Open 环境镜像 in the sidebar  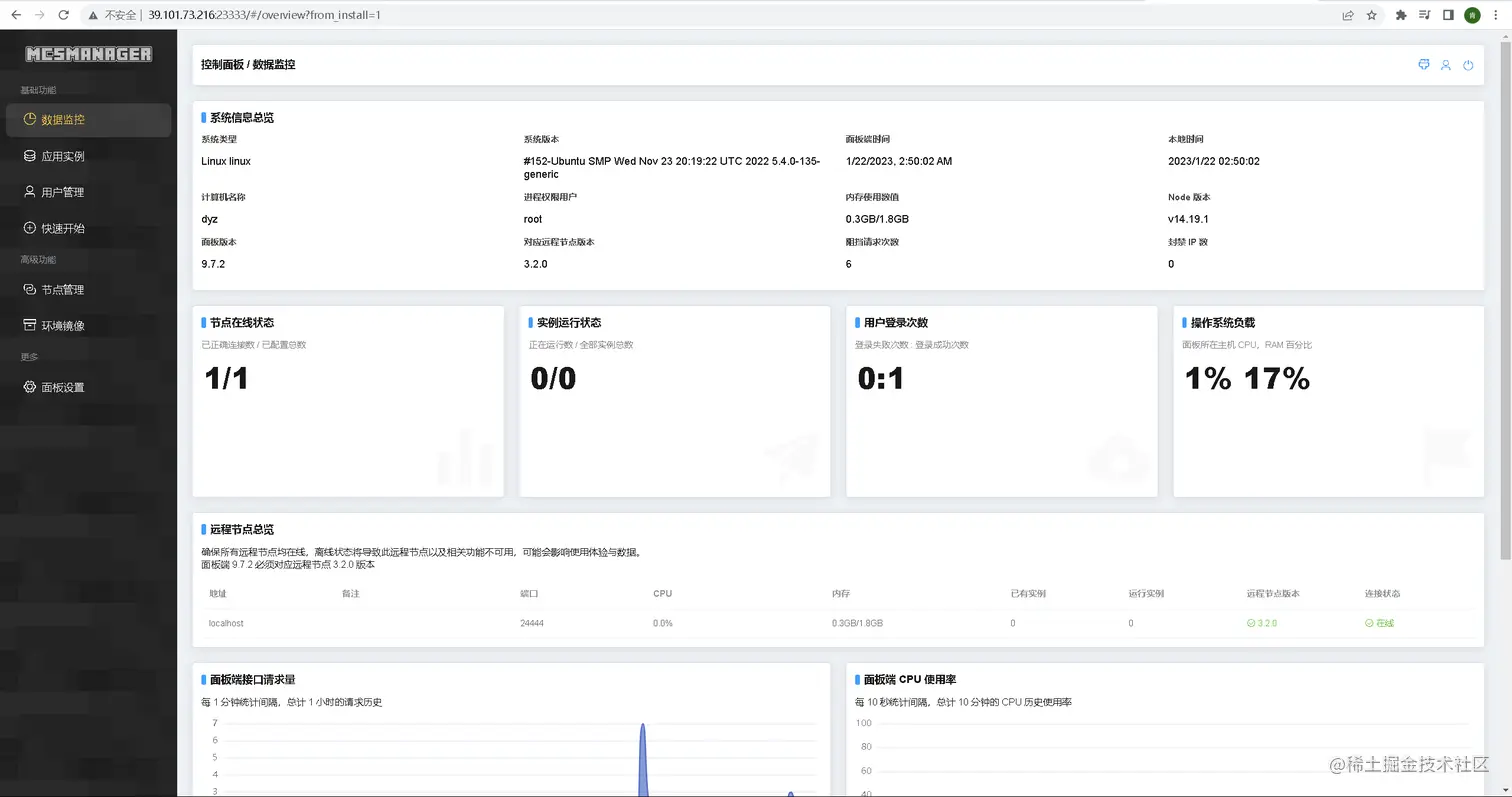click(x=88, y=326)
